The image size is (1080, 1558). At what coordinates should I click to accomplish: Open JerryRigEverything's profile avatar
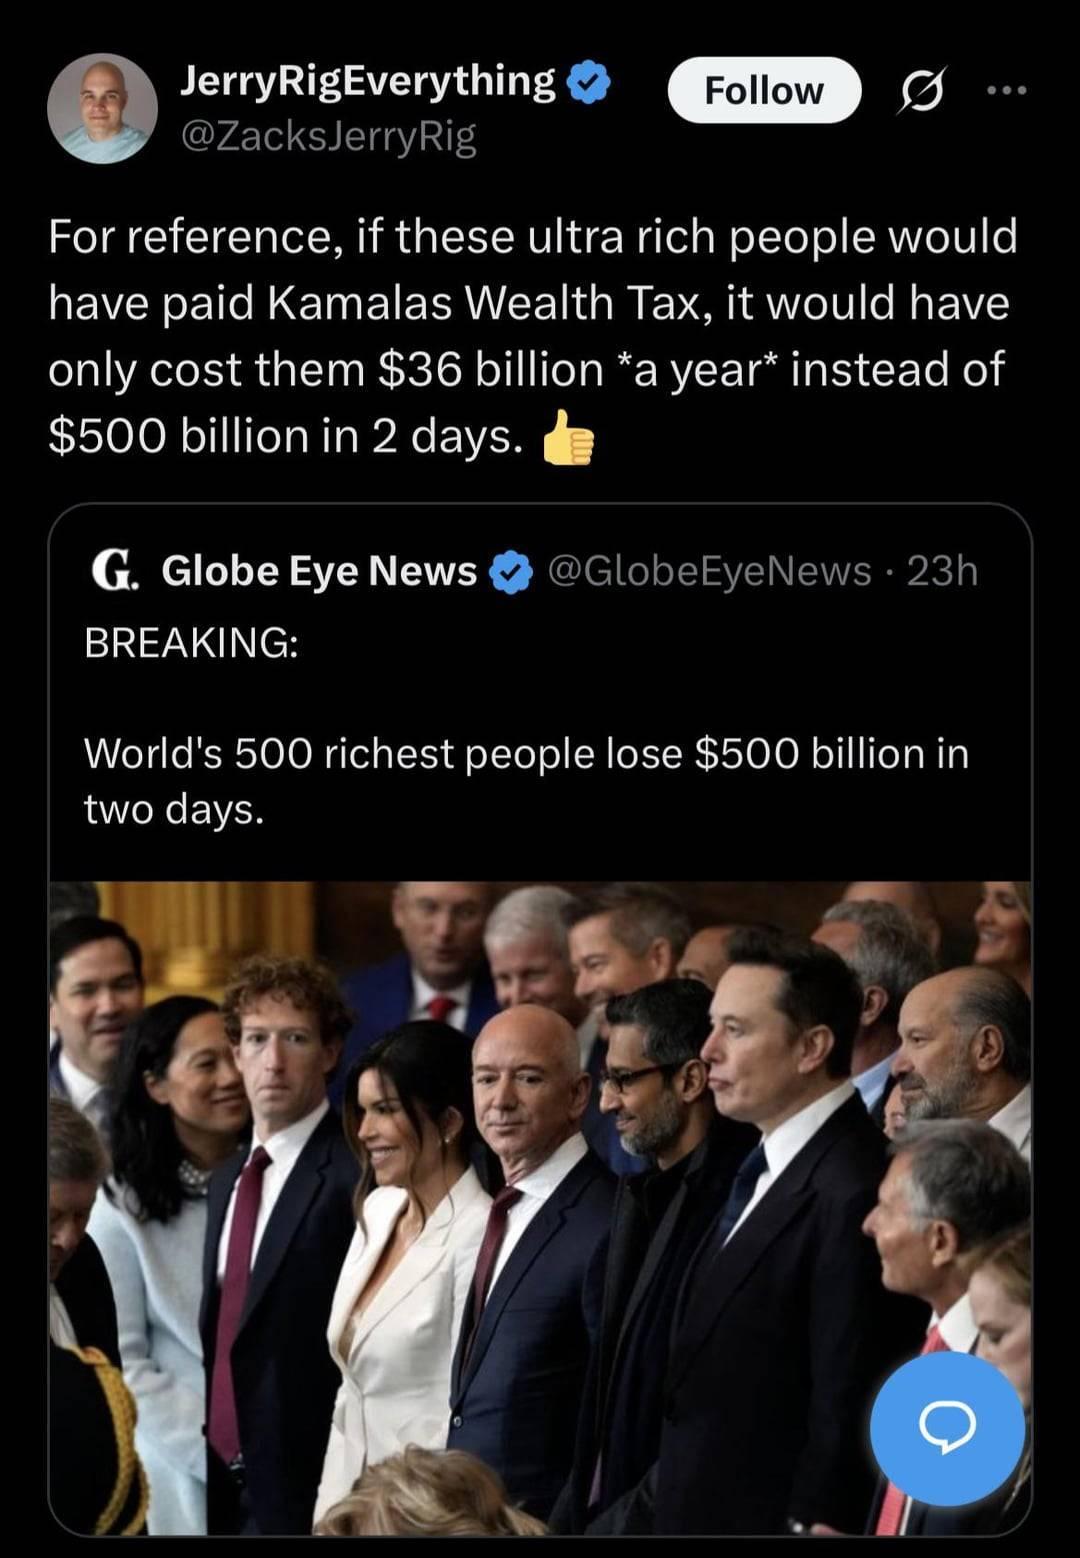pos(102,108)
